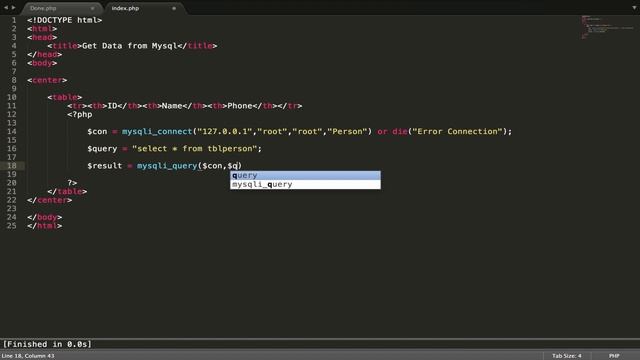The image size is (640, 360).
Task: Choose the 'mysqli_query' autocomplete suggestion
Action: click(305, 184)
